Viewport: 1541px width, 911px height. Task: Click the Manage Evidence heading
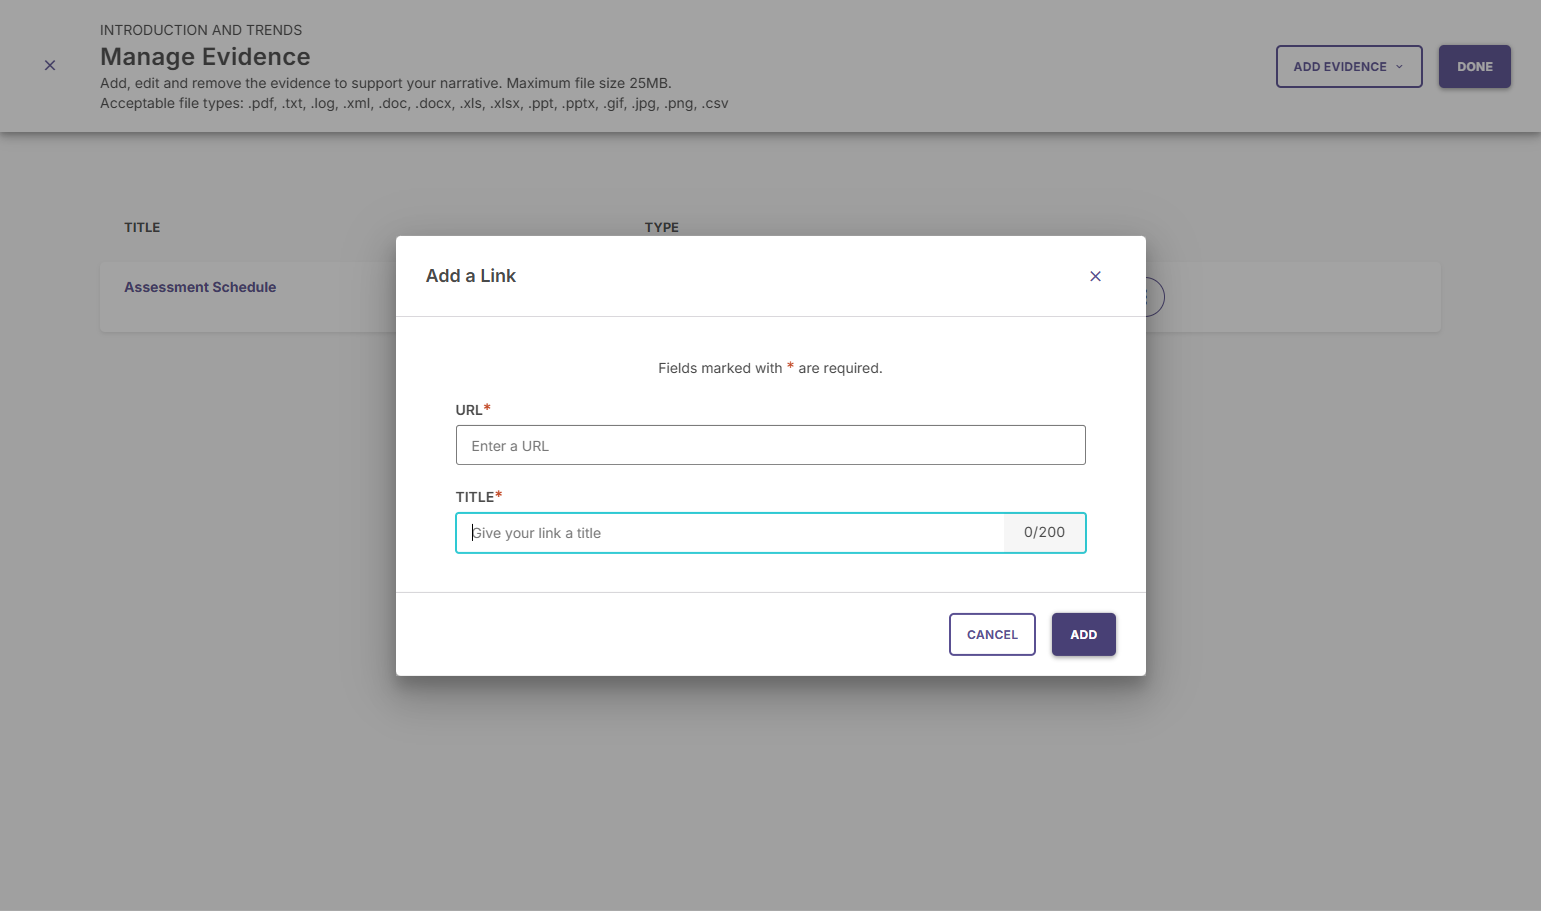pyautogui.click(x=205, y=57)
